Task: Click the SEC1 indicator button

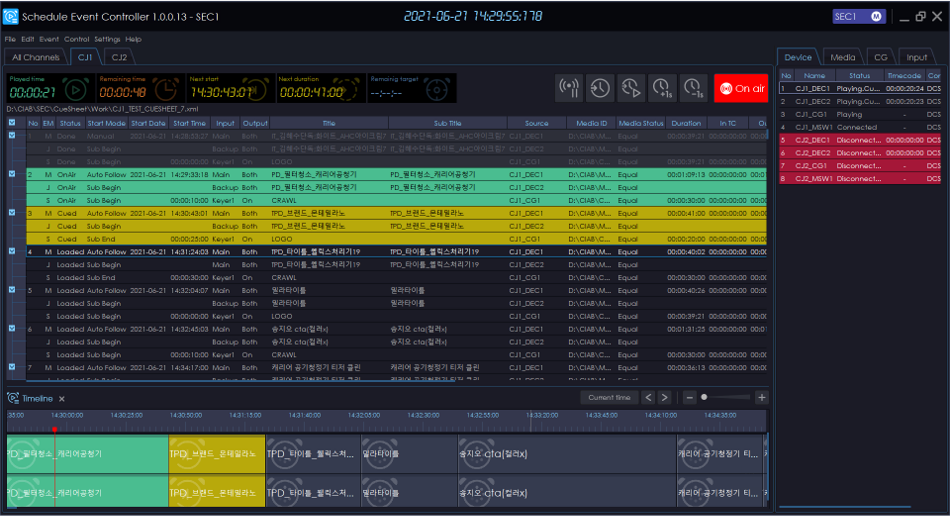Action: tap(859, 16)
